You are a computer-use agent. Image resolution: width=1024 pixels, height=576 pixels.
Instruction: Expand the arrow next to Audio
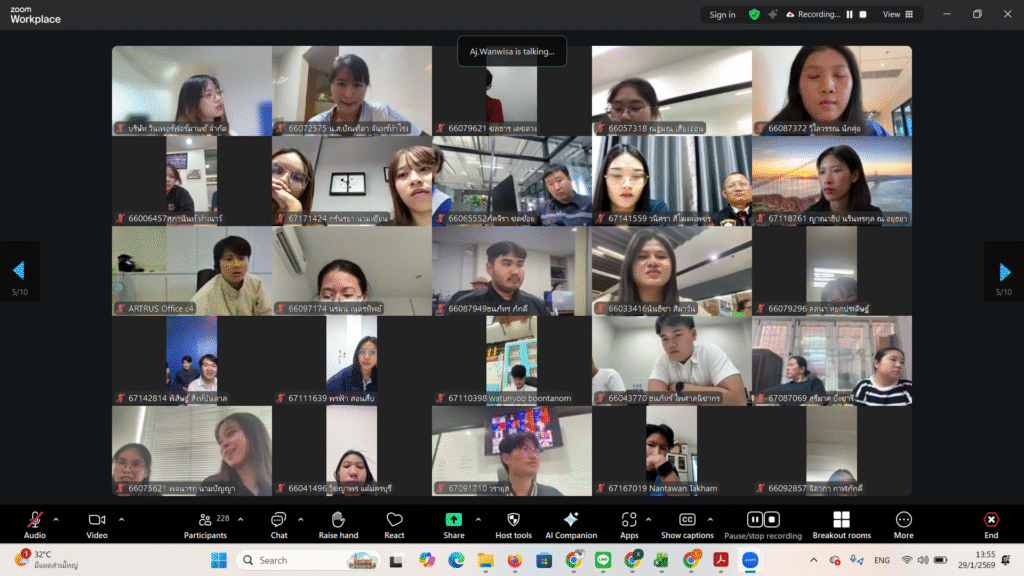tap(56, 519)
